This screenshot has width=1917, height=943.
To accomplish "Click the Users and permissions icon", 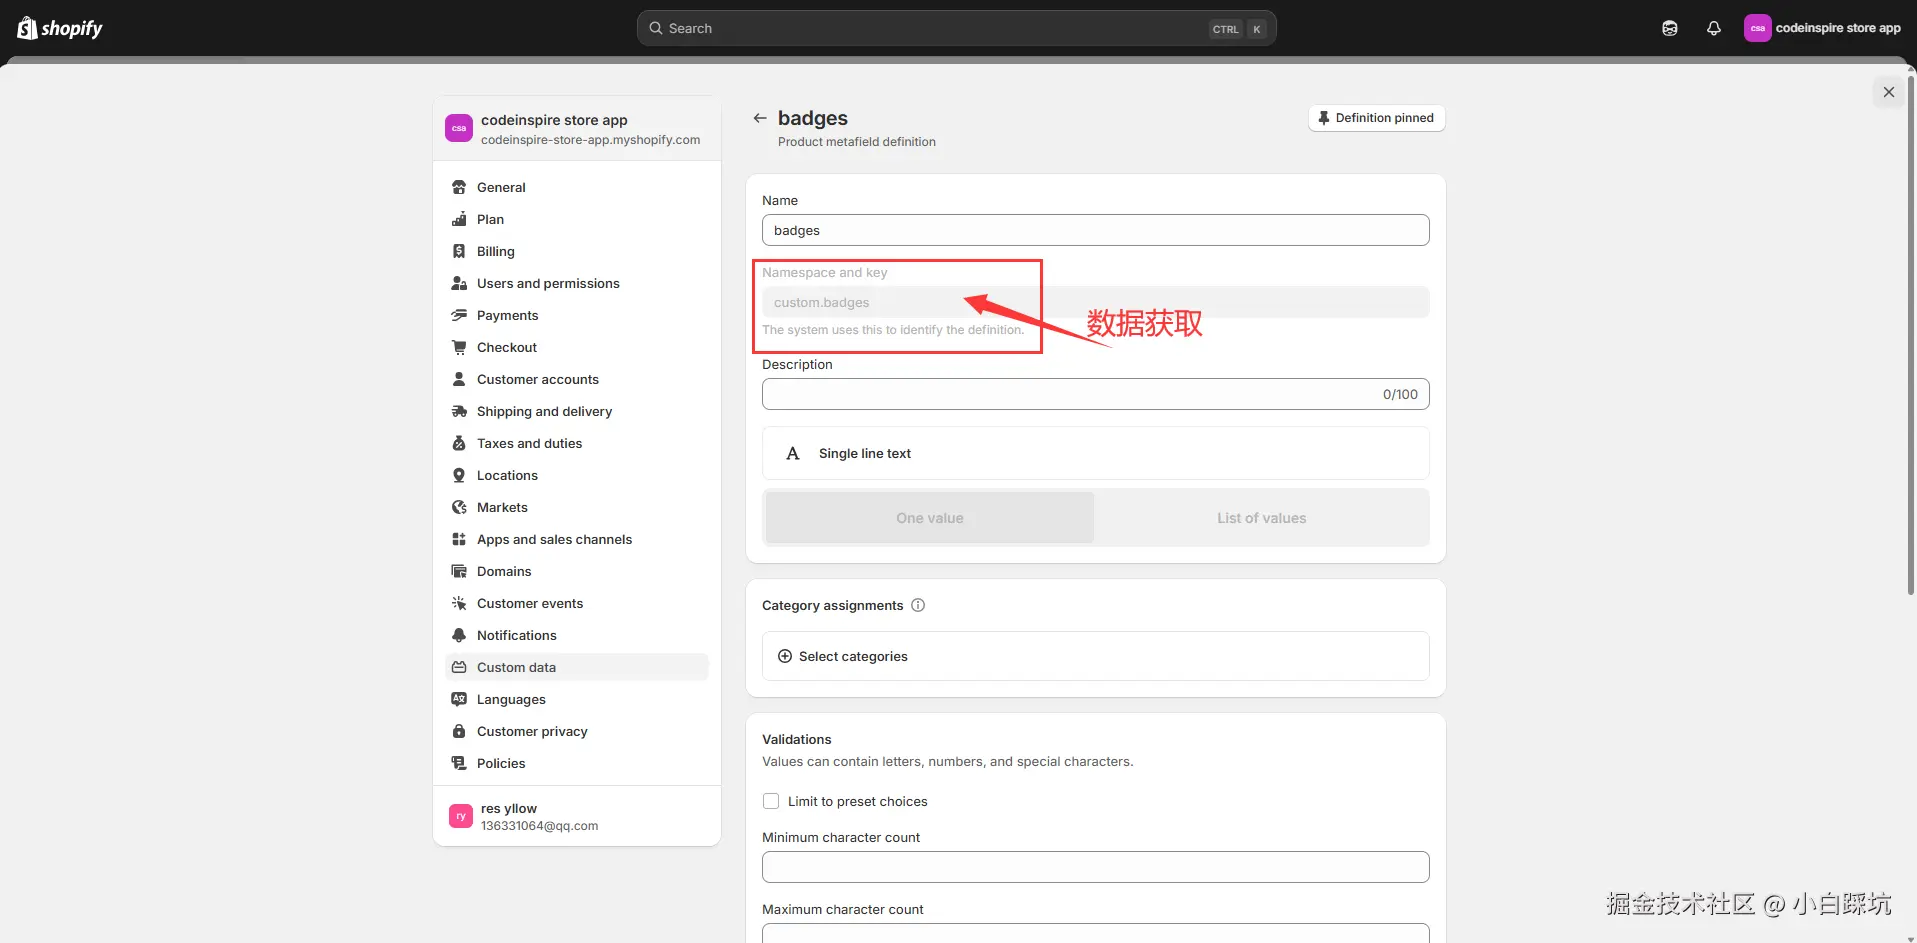I will [x=459, y=283].
